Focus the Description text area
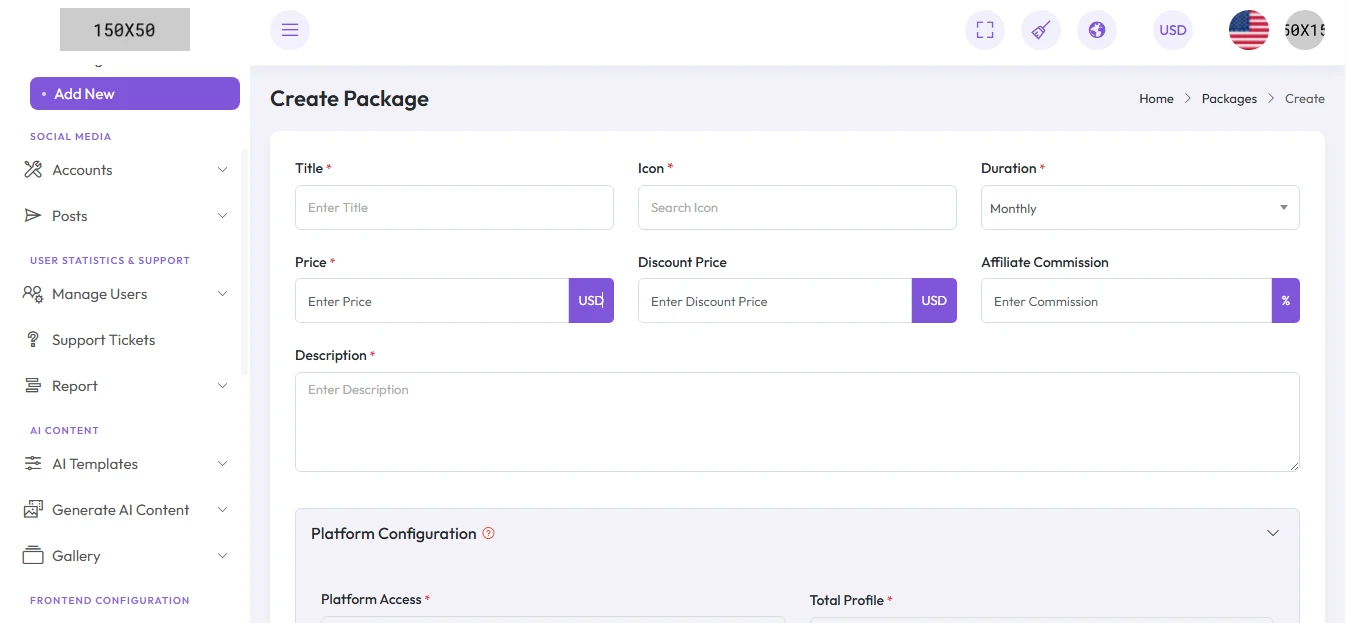The image size is (1347, 623). coord(796,422)
